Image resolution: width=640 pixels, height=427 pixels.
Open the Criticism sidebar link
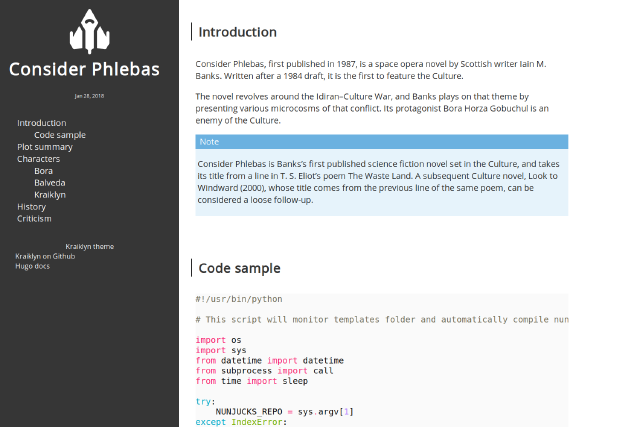coord(34,219)
